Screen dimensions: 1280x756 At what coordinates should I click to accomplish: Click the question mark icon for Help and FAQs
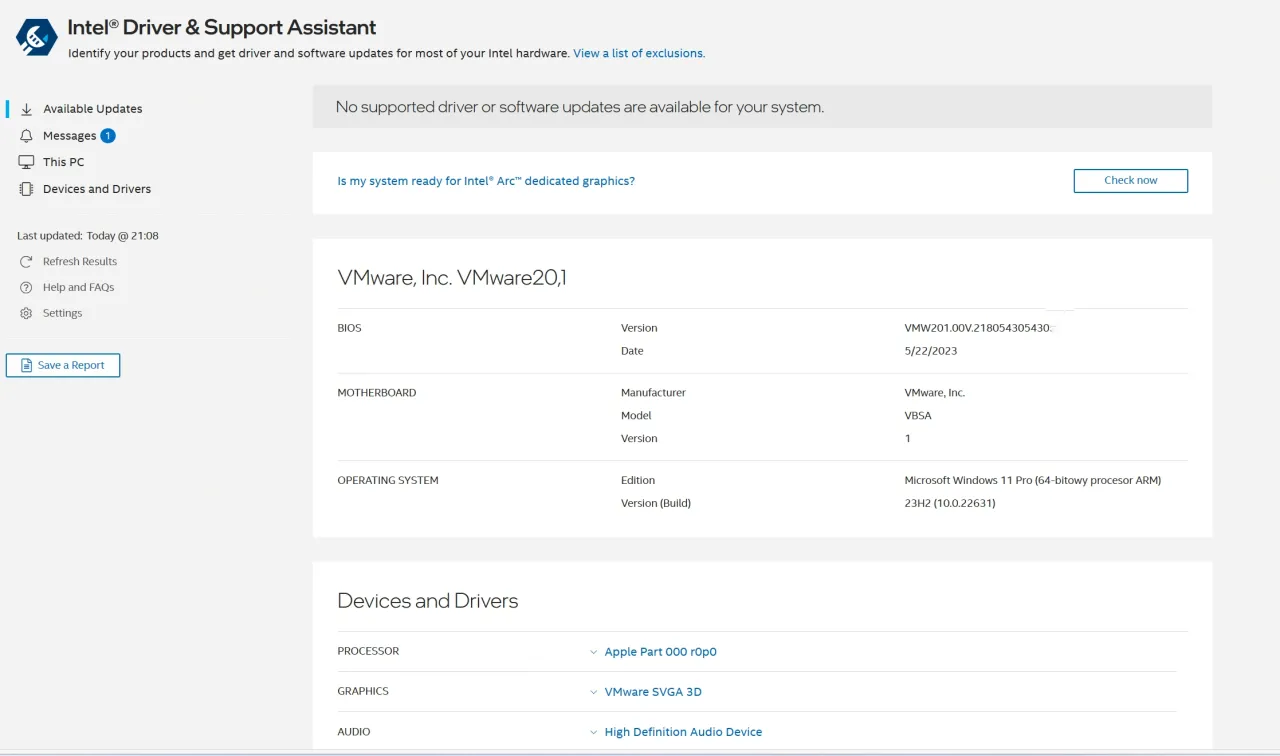(x=27, y=288)
